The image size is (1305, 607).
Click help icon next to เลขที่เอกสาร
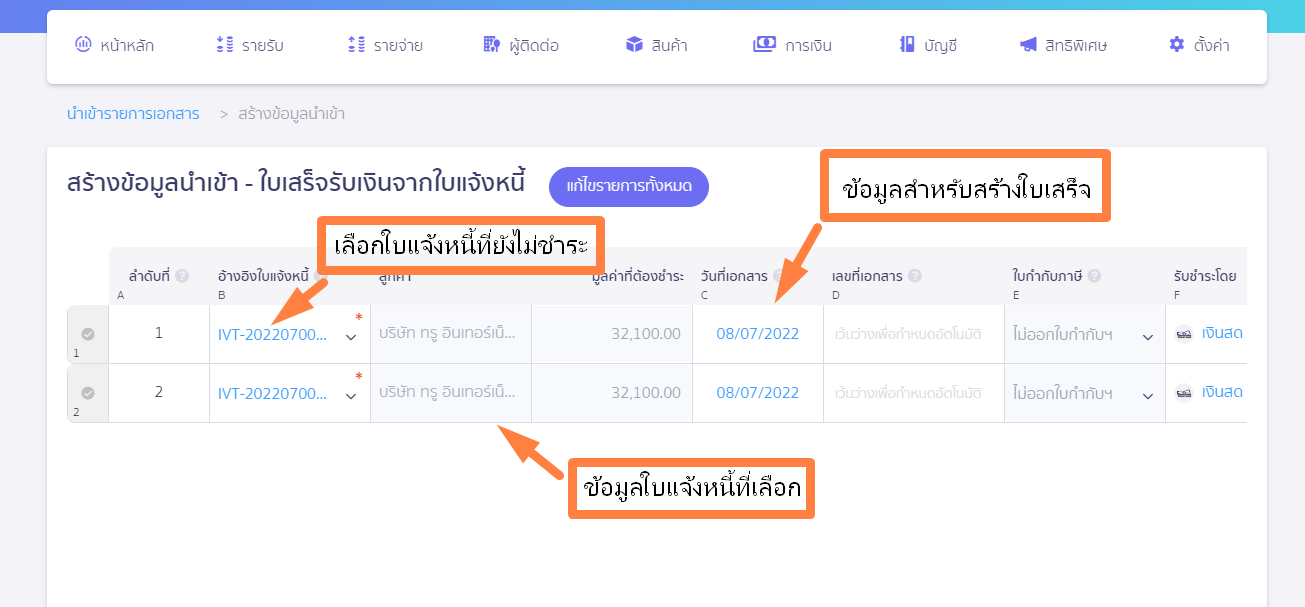[x=914, y=276]
